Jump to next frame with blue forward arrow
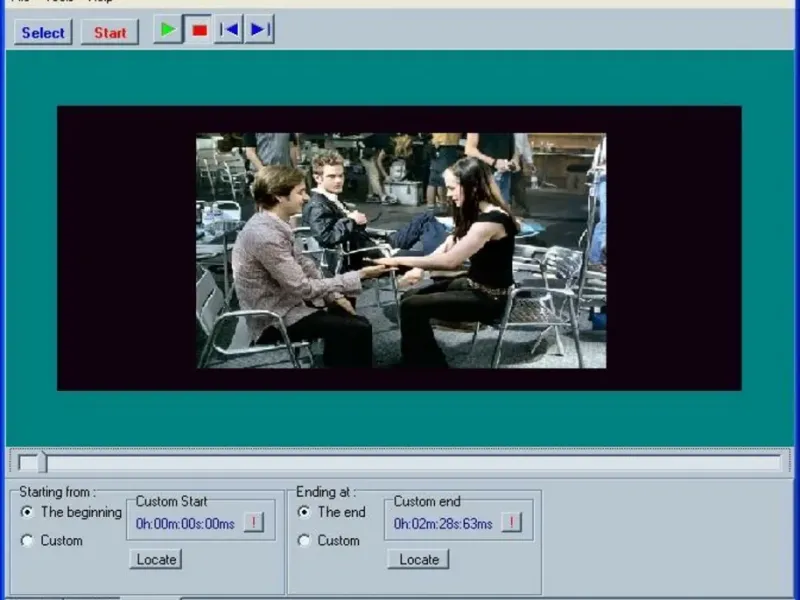Viewport: 800px width, 600px height. (259, 30)
